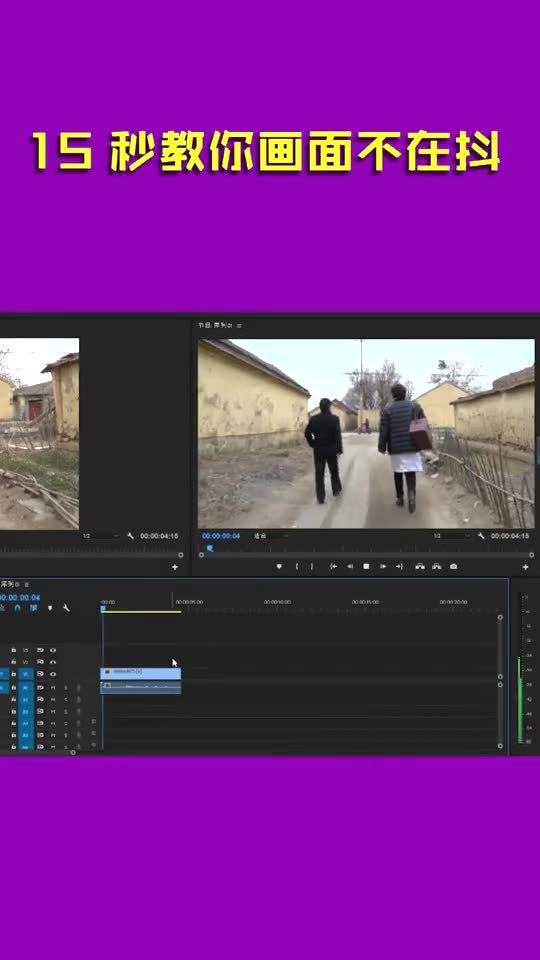Click the Lift button in Program monitor

click(x=419, y=566)
